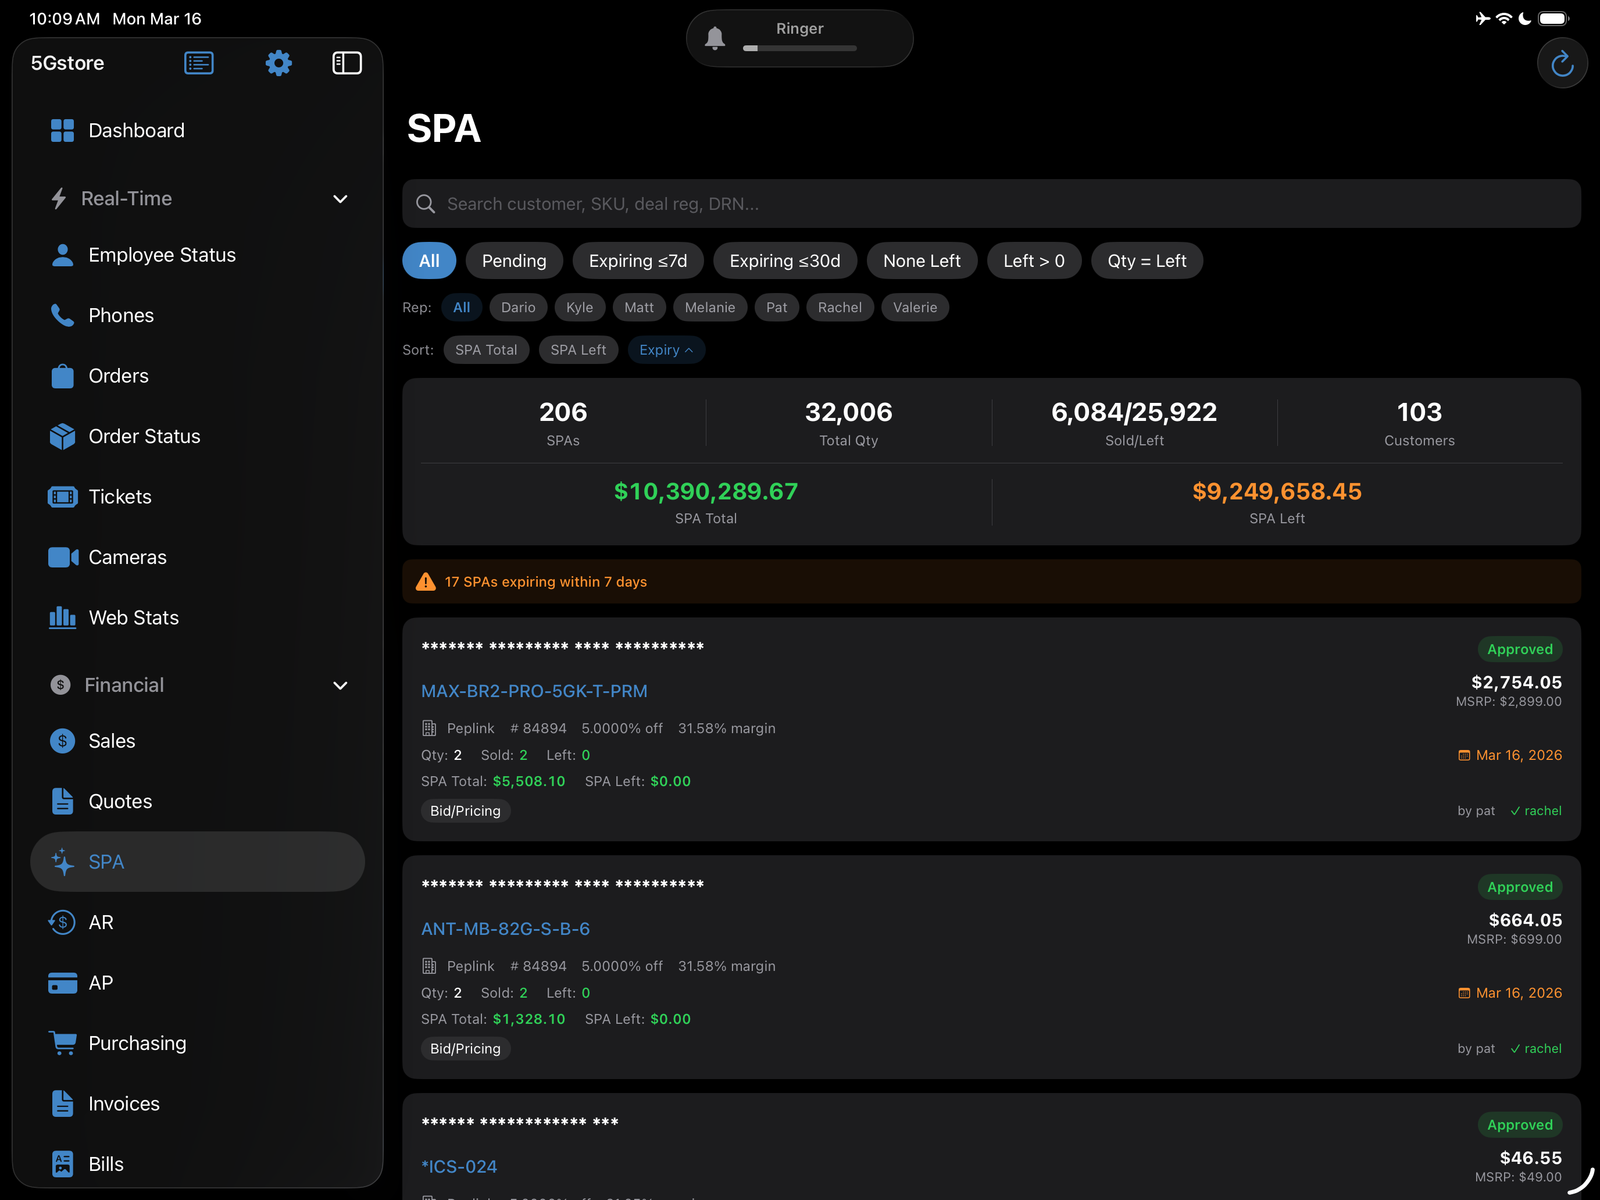The image size is (1600, 1200).
Task: Collapse the Financial section
Action: (x=340, y=685)
